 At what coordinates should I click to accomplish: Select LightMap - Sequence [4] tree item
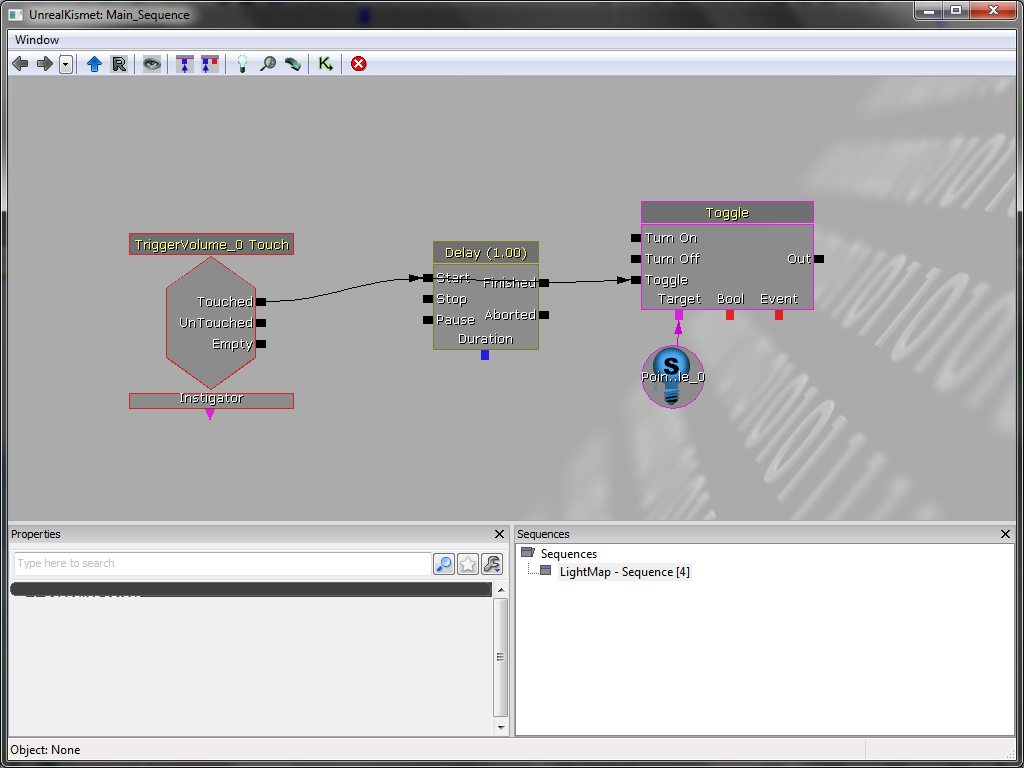click(x=624, y=572)
